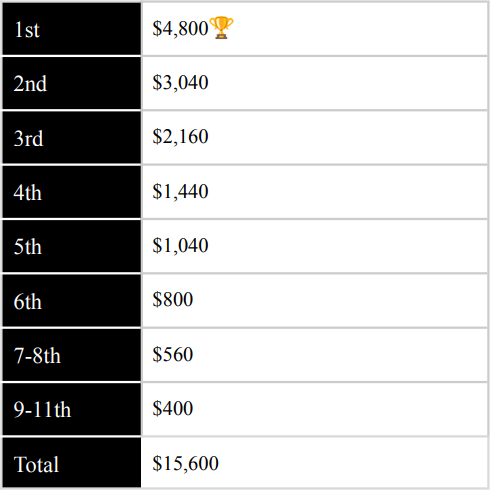Select the 1st place label cell
The height and width of the screenshot is (493, 492).
tap(72, 29)
